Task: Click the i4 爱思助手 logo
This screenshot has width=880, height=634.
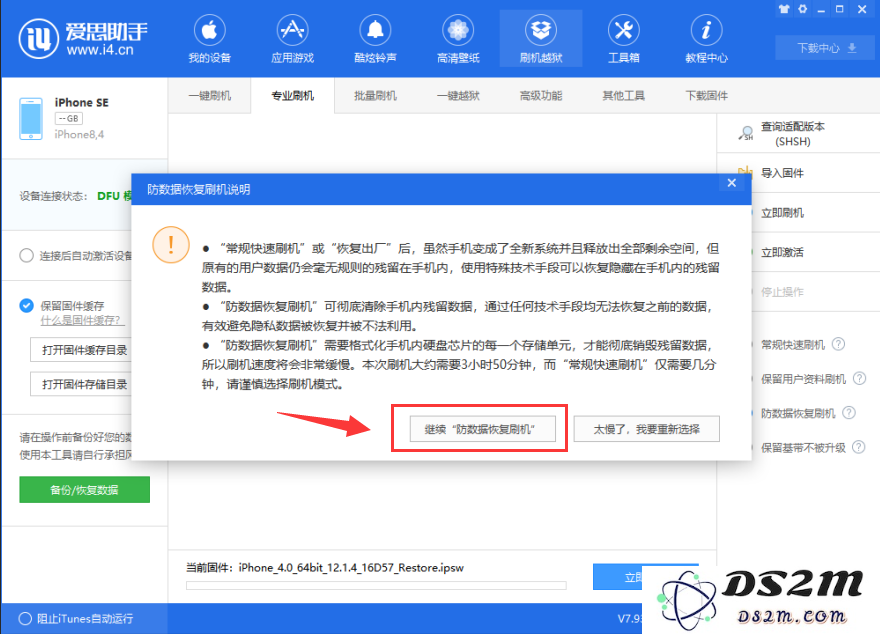Action: pos(83,38)
